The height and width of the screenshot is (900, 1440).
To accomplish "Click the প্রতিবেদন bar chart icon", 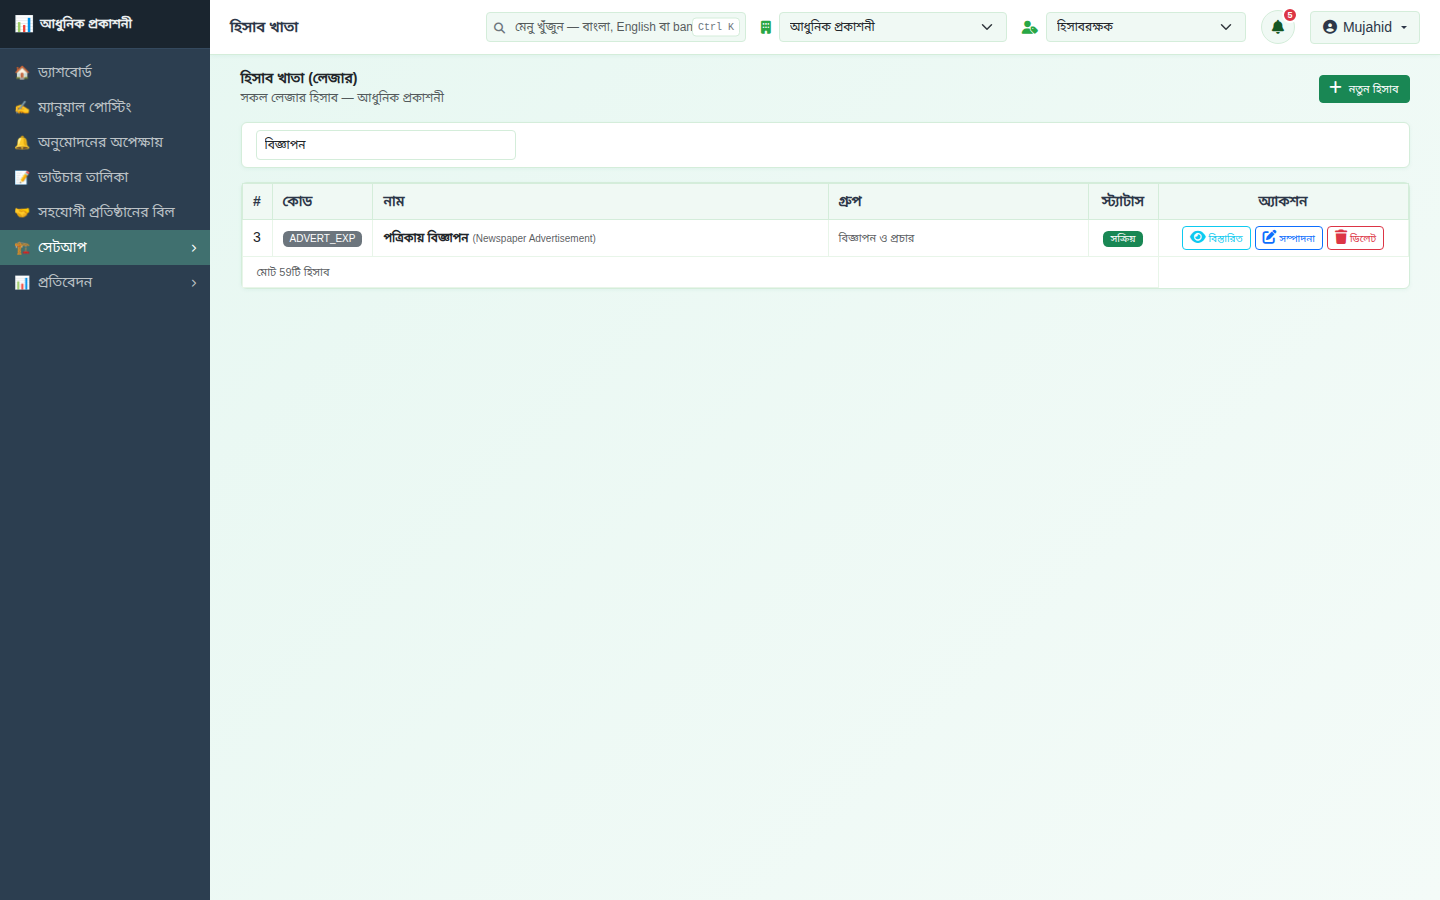I will pos(22,283).
